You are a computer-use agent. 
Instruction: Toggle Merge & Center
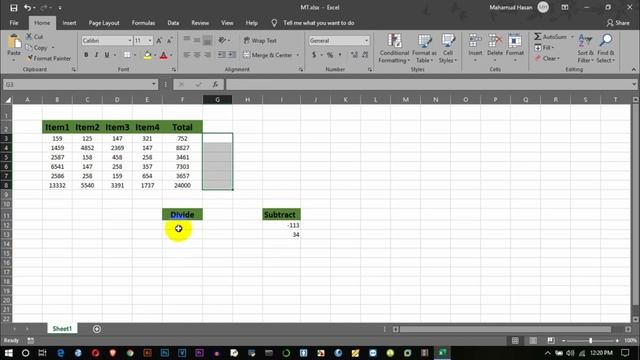tap(268, 55)
